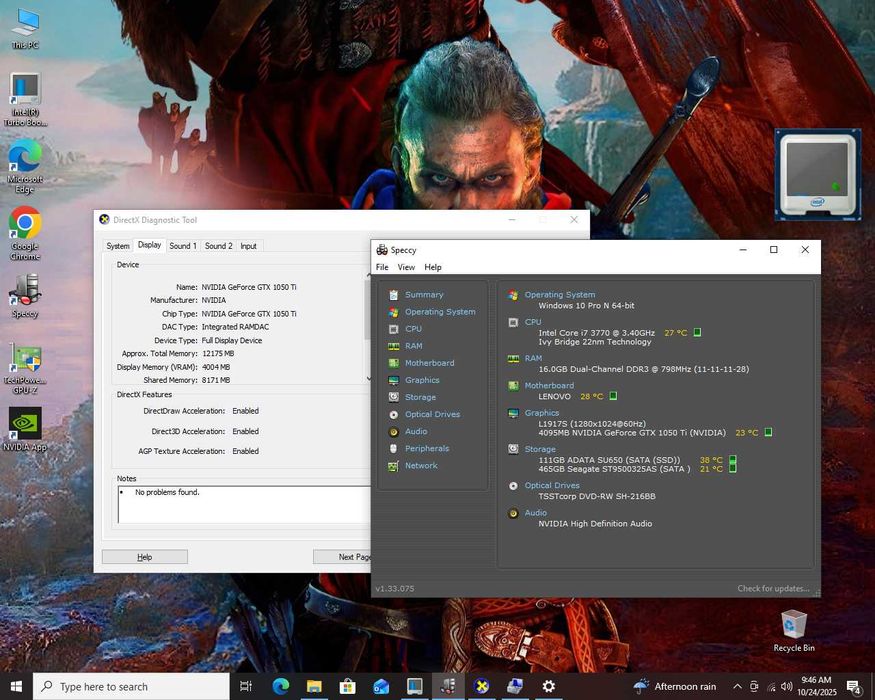Viewport: 875px width, 700px height.
Task: Click Audio heading link in Speccy summary
Action: tap(535, 513)
